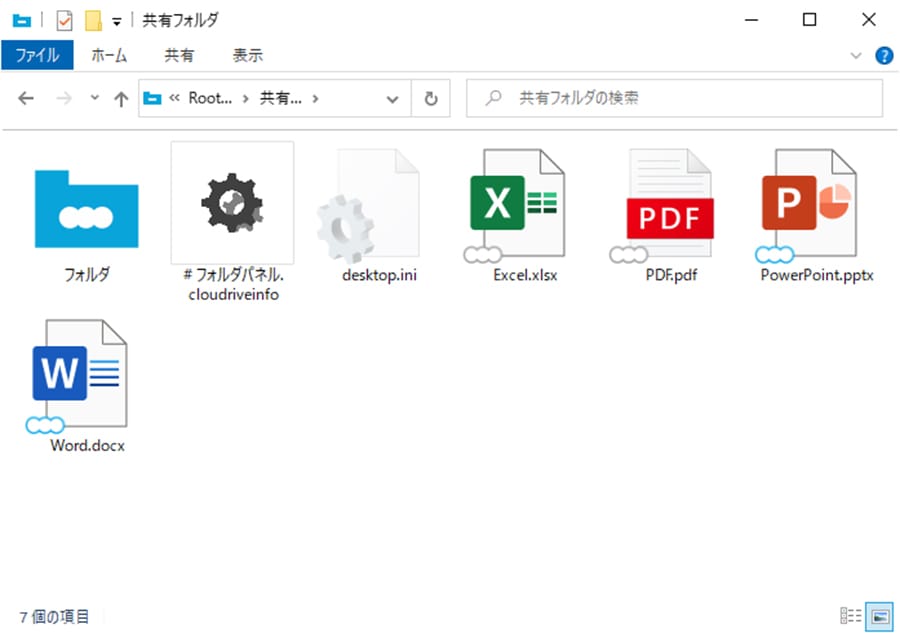This screenshot has width=900, height=633.
Task: Click the Root... breadcrumb segment
Action: point(210,98)
